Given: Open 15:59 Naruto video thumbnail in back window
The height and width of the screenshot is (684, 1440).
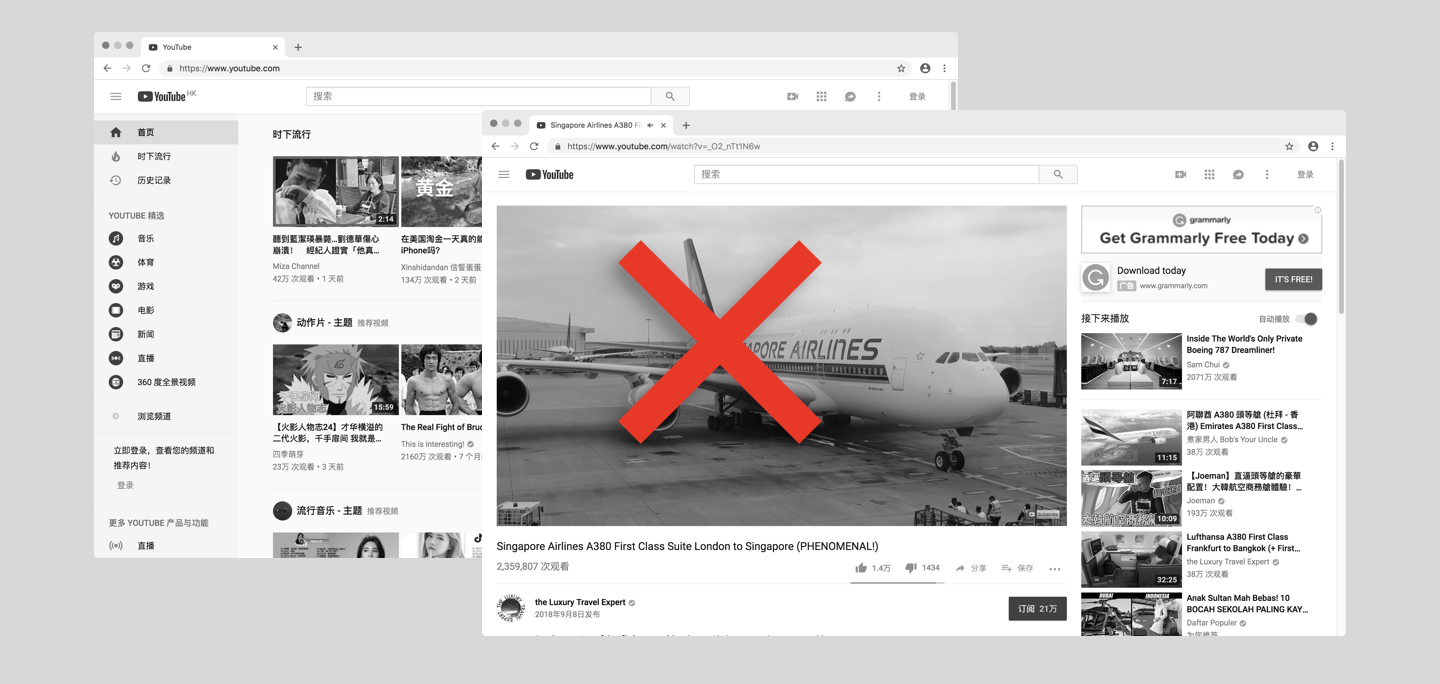Looking at the screenshot, I should pyautogui.click(x=336, y=380).
